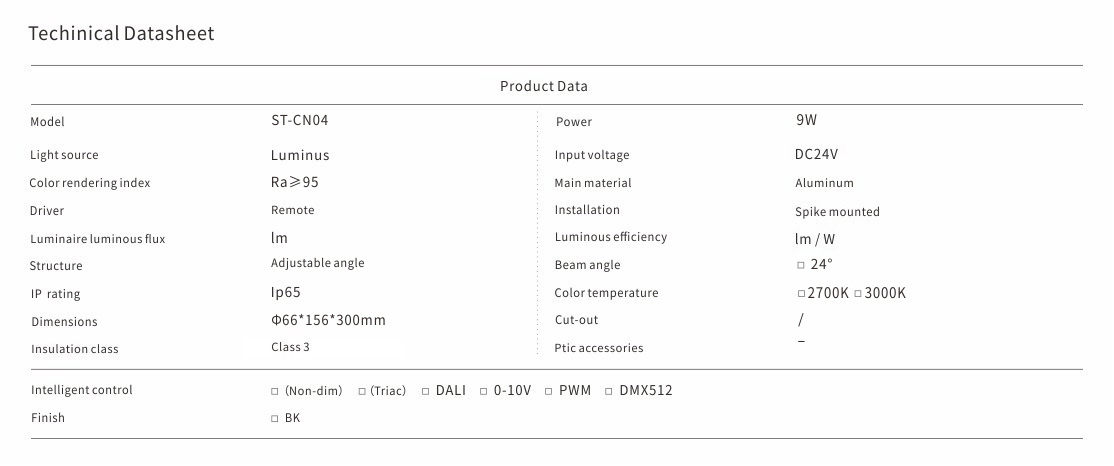Image resolution: width=1114 pixels, height=466 pixels.
Task: Enable the DALI control option
Action: point(425,391)
